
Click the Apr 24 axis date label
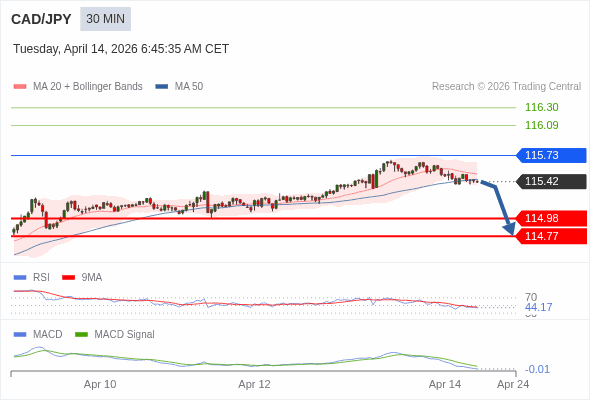(513, 385)
